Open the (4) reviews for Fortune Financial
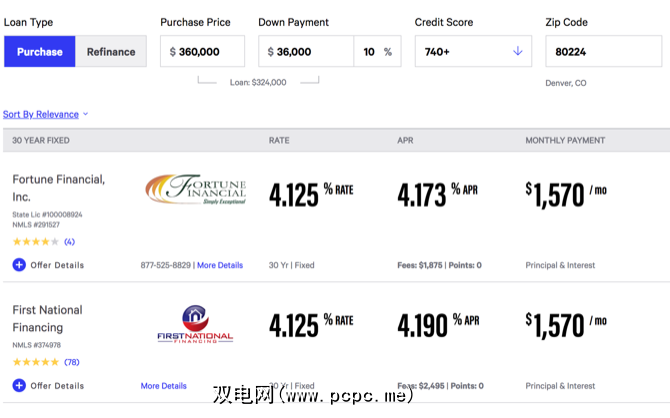This screenshot has height=418, width=670. pyautogui.click(x=69, y=241)
